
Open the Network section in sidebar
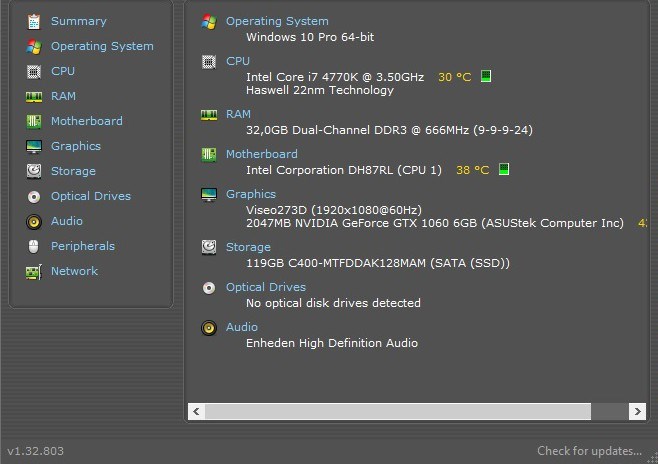(74, 271)
